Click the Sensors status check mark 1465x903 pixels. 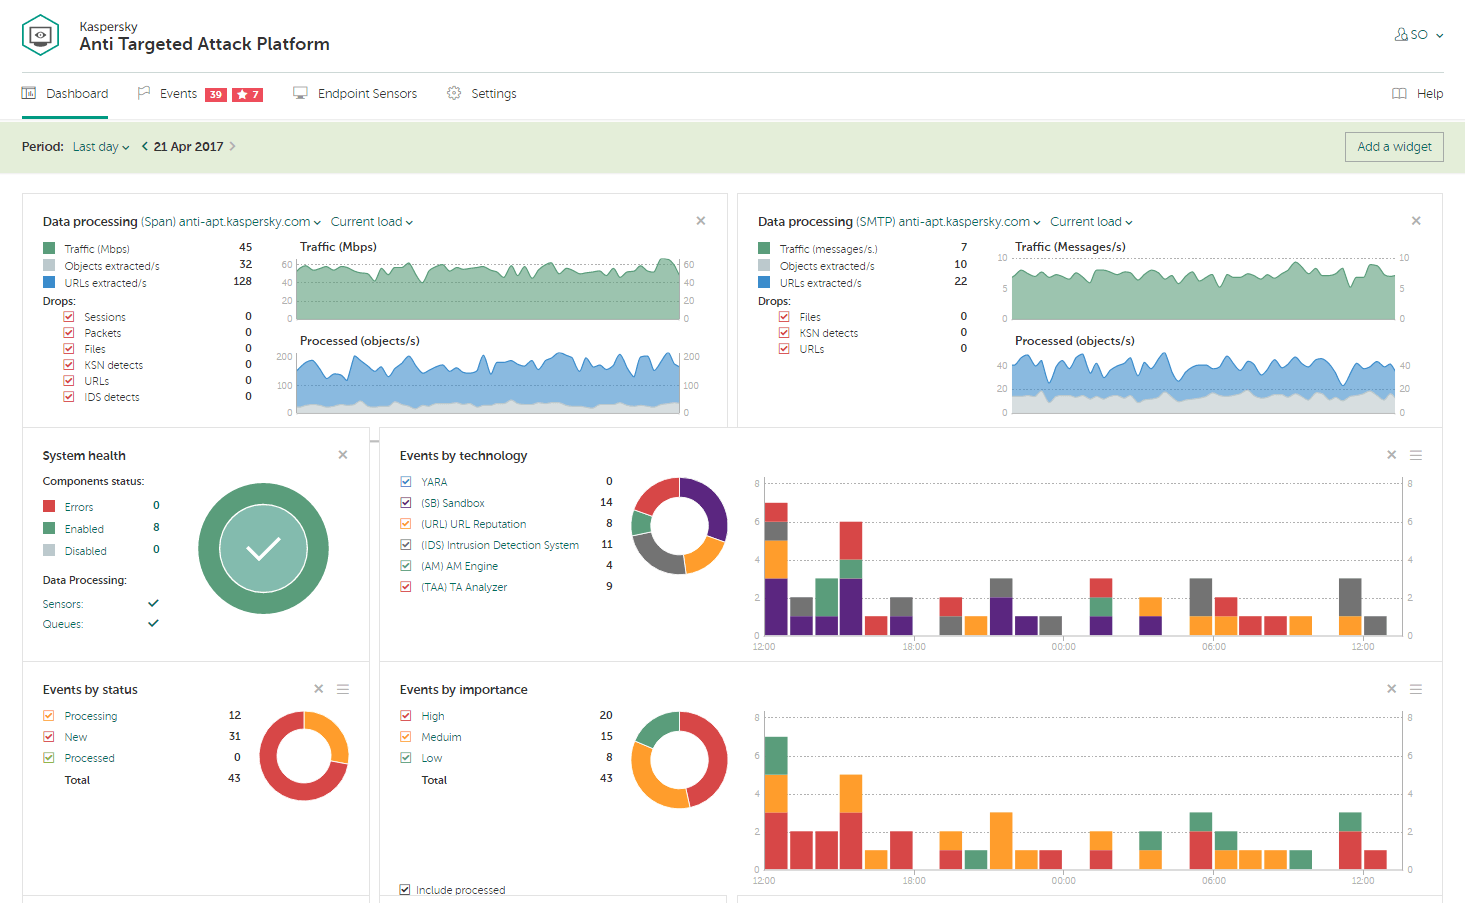coord(153,603)
